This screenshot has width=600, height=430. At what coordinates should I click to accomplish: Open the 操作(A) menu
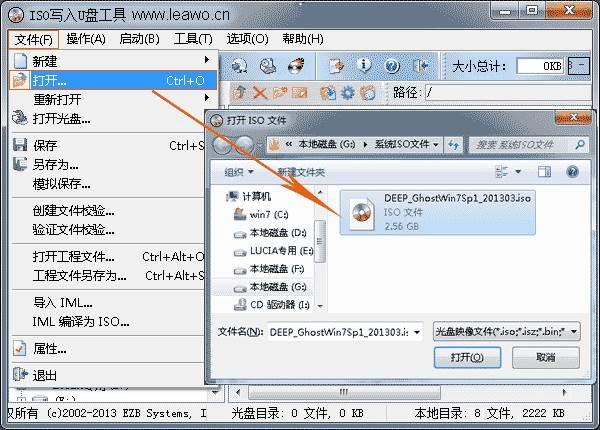[x=86, y=39]
